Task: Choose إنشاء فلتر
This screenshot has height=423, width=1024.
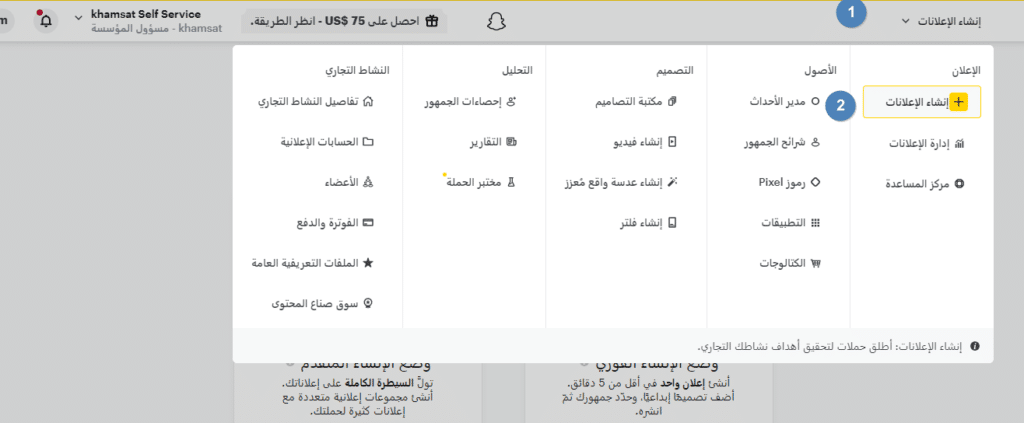Action: [649, 224]
